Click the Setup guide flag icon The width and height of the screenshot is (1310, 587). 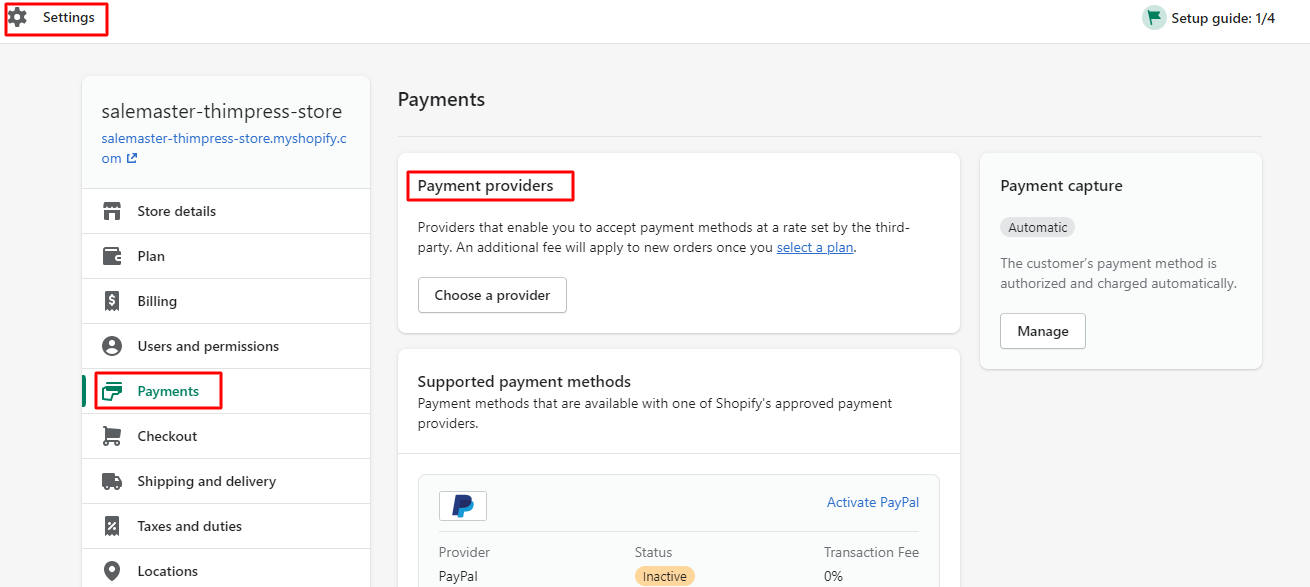coord(1153,17)
